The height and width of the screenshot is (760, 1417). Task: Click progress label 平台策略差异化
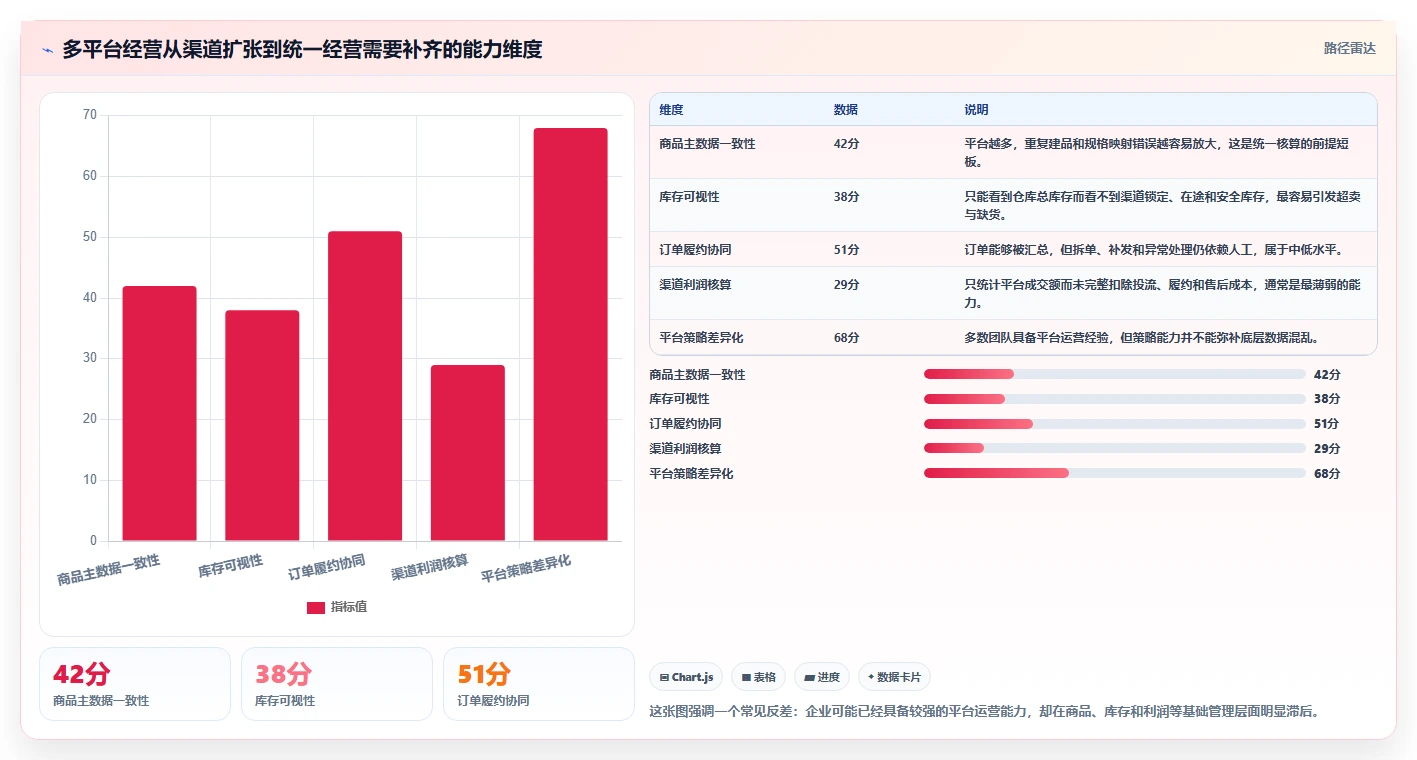pyautogui.click(x=691, y=473)
